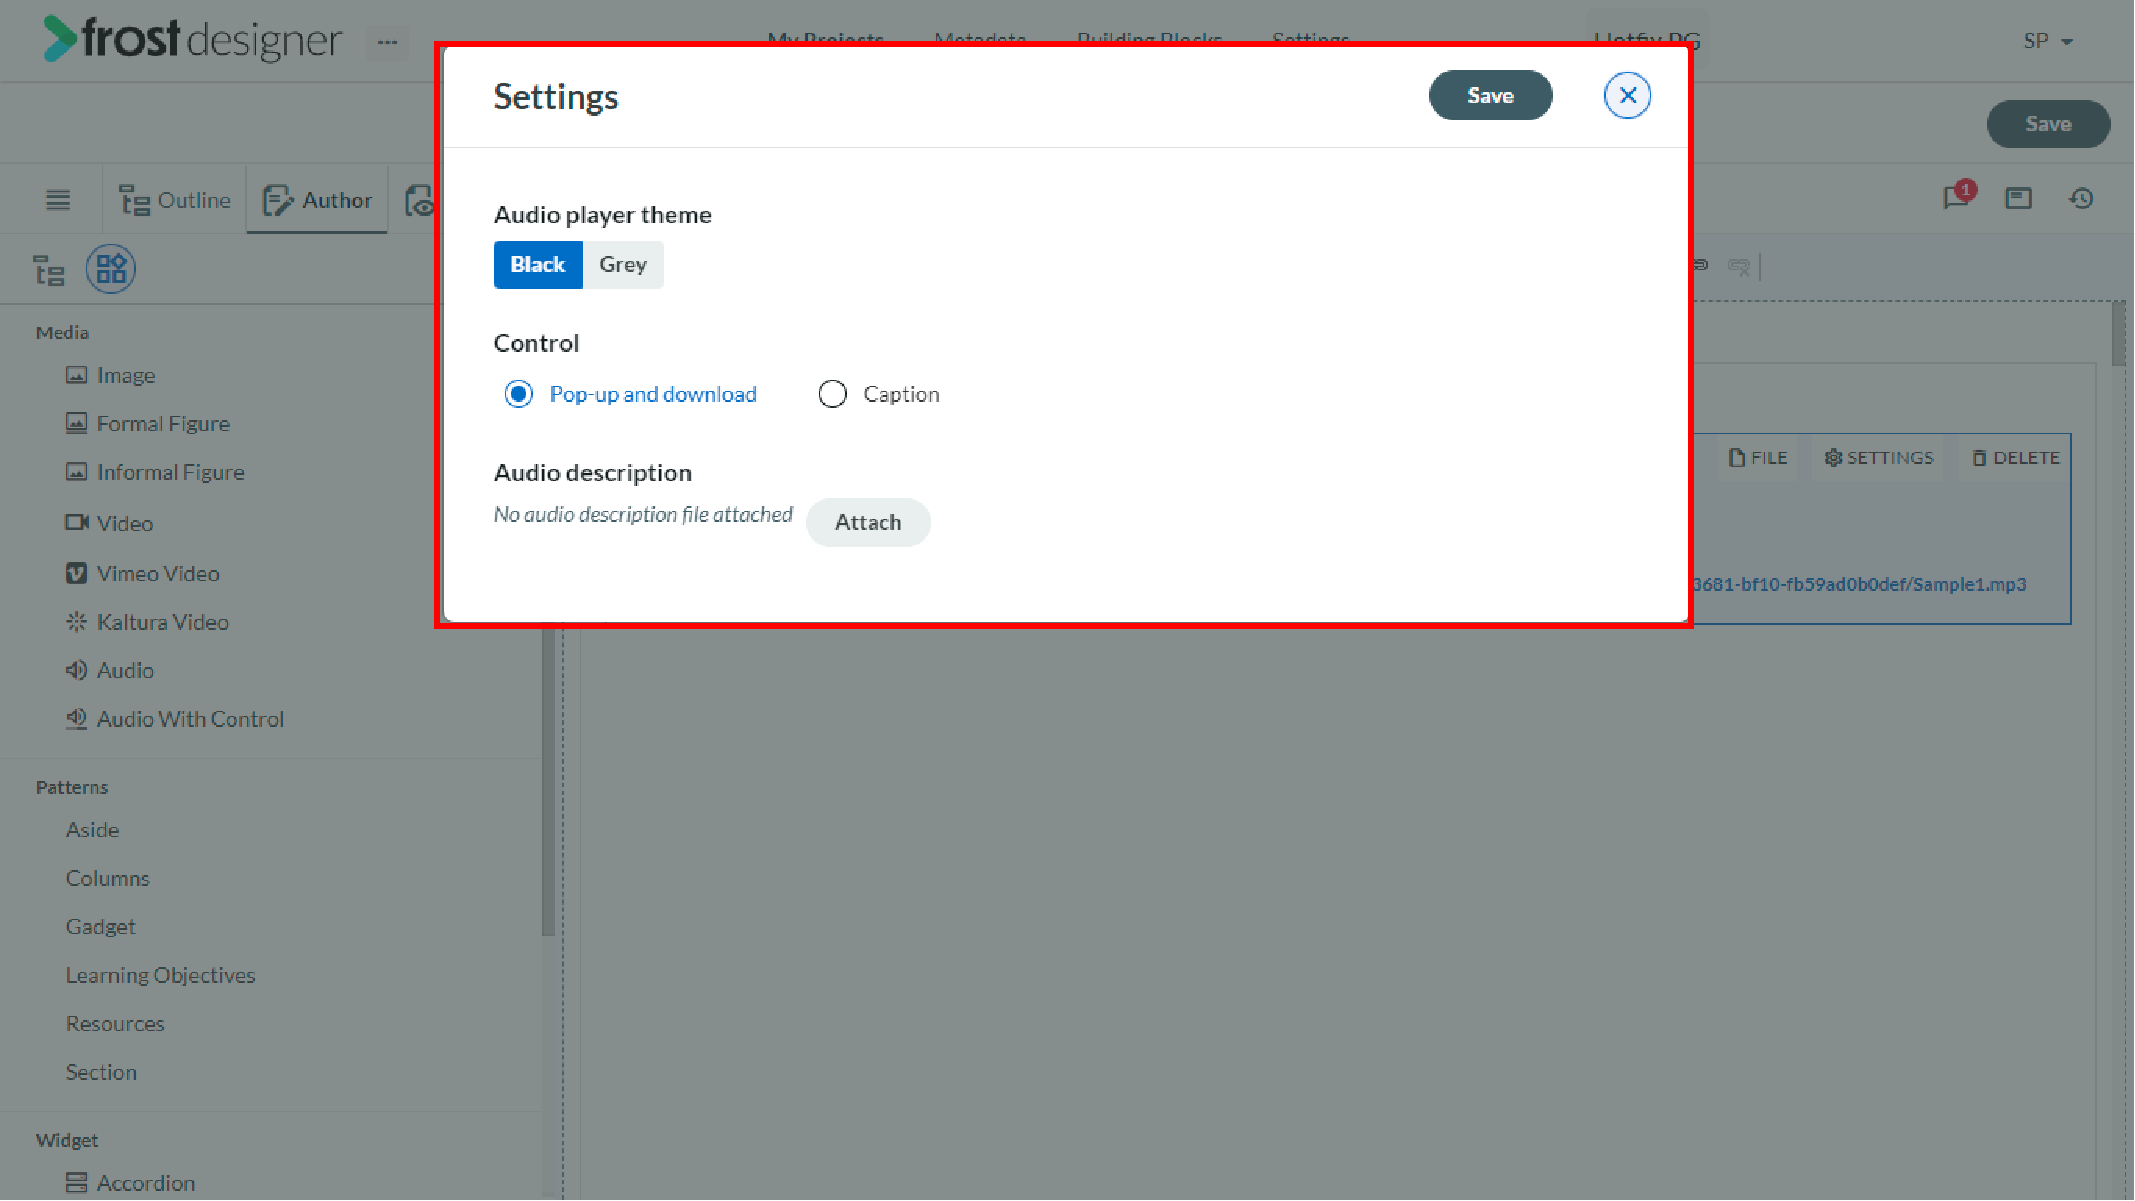
Task: Click the hamburger menu icon
Action: (58, 200)
